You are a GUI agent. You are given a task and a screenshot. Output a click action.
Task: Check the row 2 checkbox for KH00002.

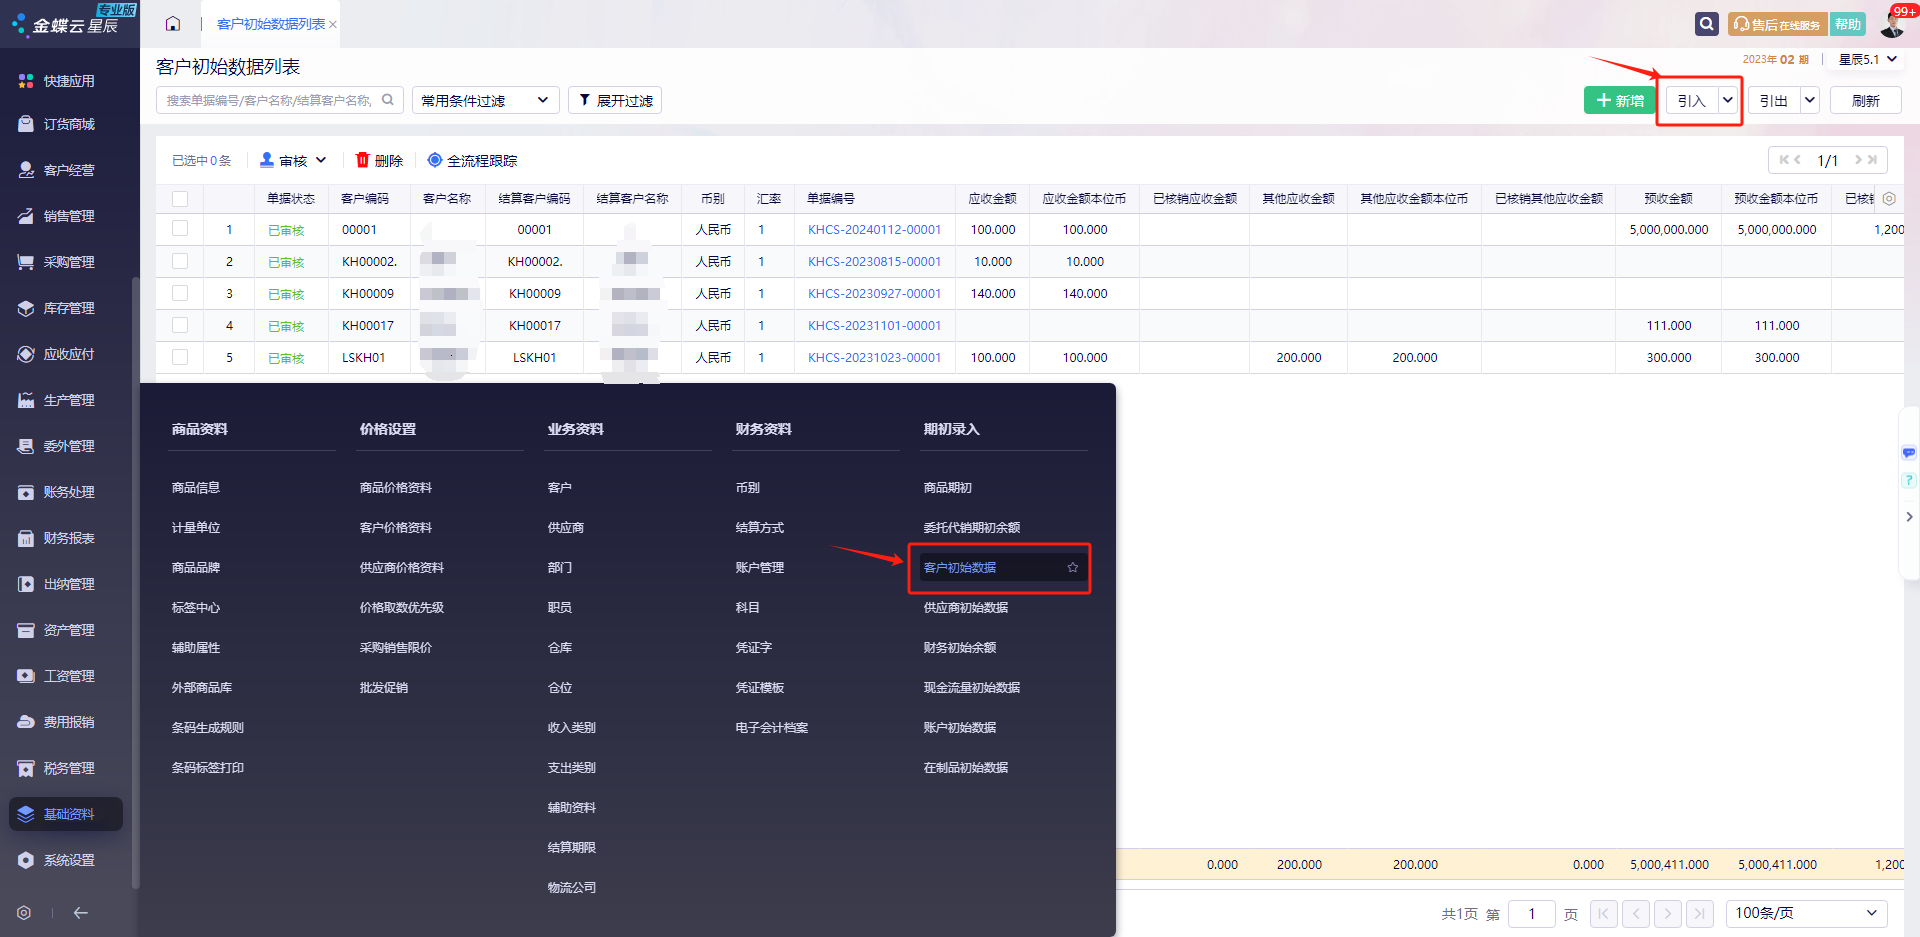(x=180, y=261)
